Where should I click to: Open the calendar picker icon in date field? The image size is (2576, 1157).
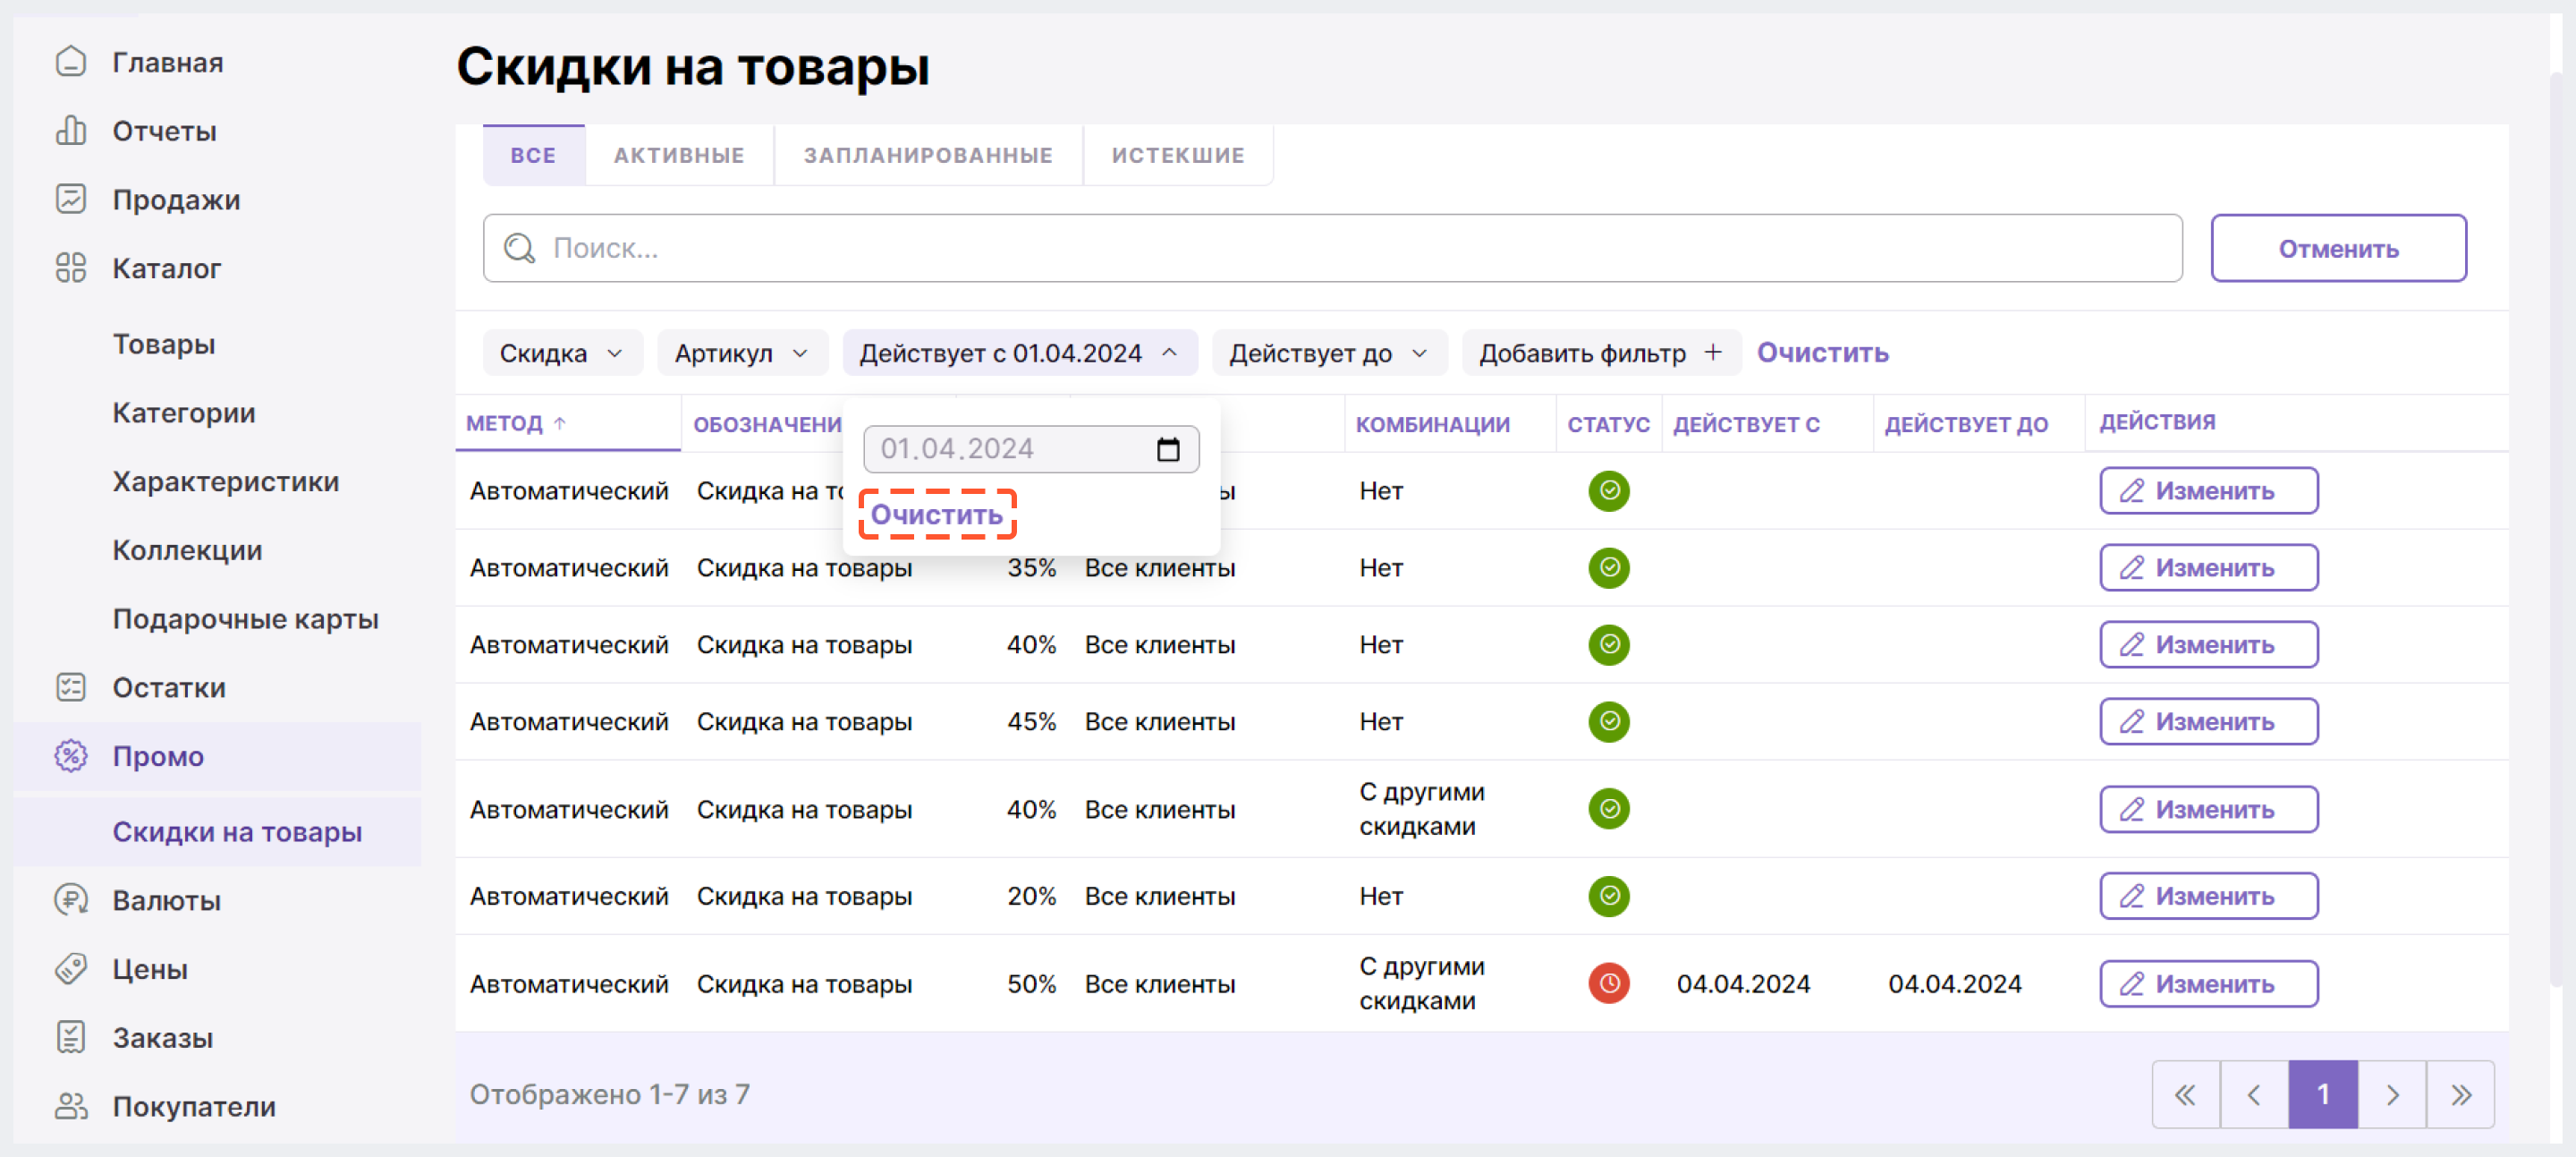coord(1167,449)
